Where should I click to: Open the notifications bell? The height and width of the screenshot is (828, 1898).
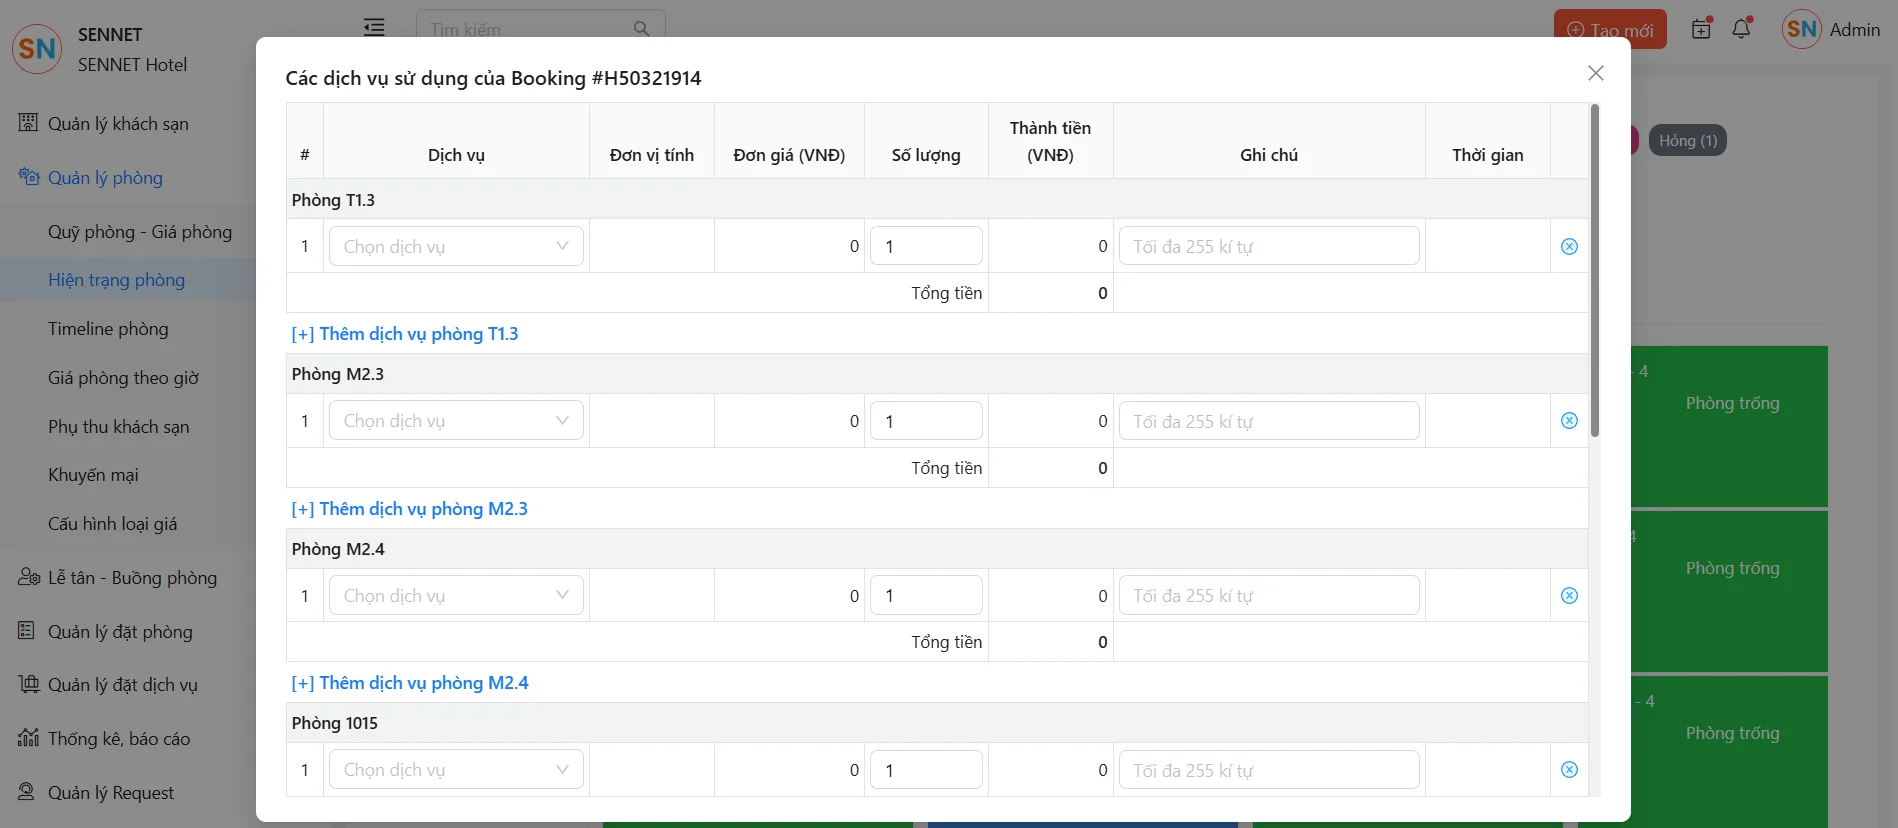click(1741, 29)
